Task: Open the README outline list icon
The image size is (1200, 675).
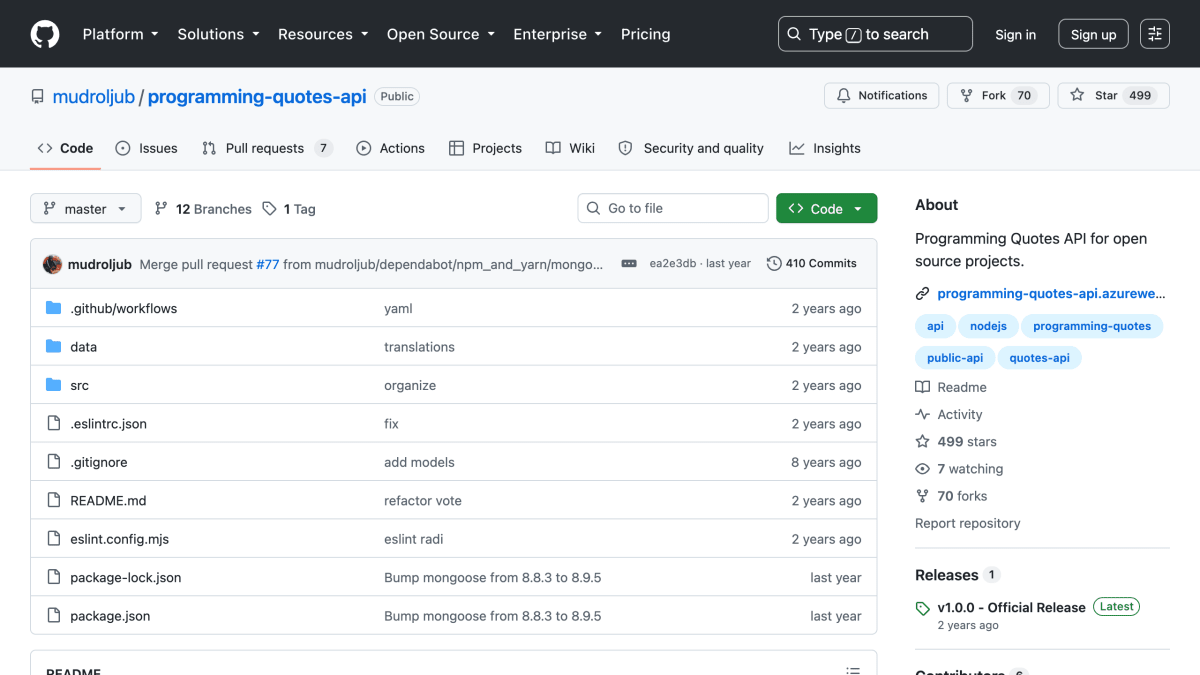Action: [853, 671]
